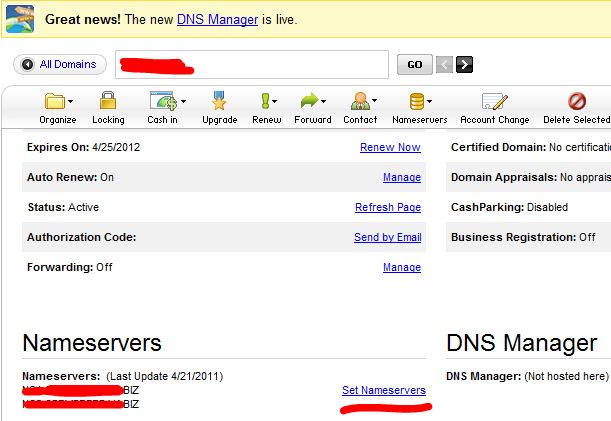
Task: Click the Nameservers section heading
Action: tap(92, 343)
